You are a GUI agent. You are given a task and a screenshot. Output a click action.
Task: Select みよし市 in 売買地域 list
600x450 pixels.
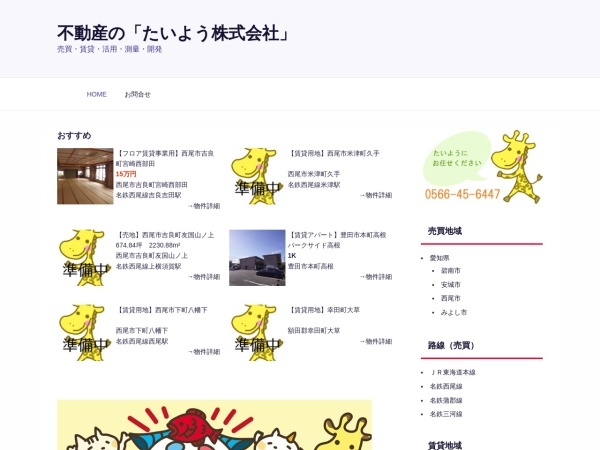[453, 312]
